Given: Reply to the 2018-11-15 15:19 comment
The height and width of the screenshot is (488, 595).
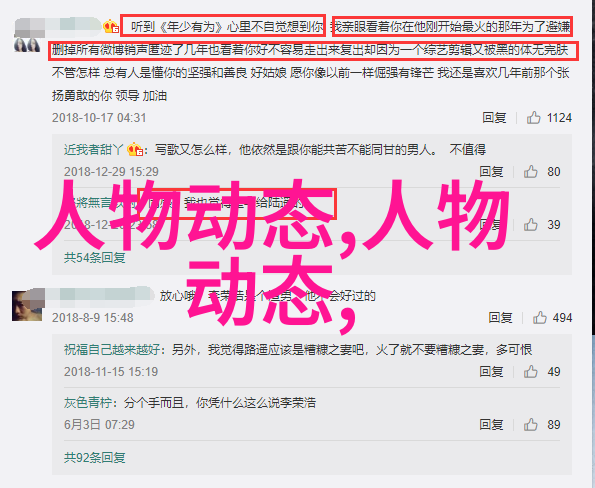Looking at the screenshot, I should [491, 372].
